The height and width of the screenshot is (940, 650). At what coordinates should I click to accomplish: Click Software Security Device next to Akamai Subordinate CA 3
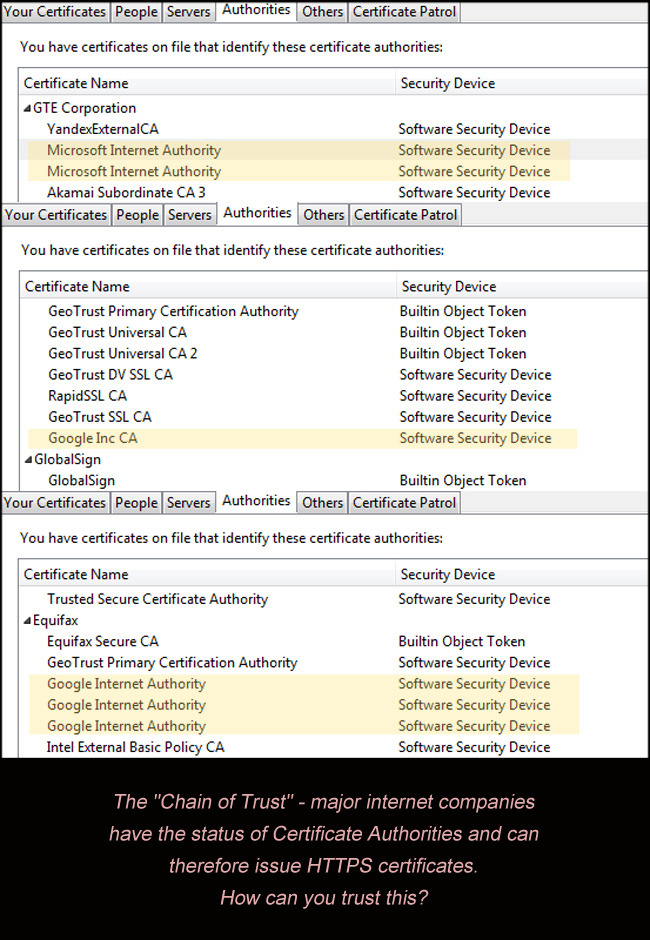[x=474, y=192]
